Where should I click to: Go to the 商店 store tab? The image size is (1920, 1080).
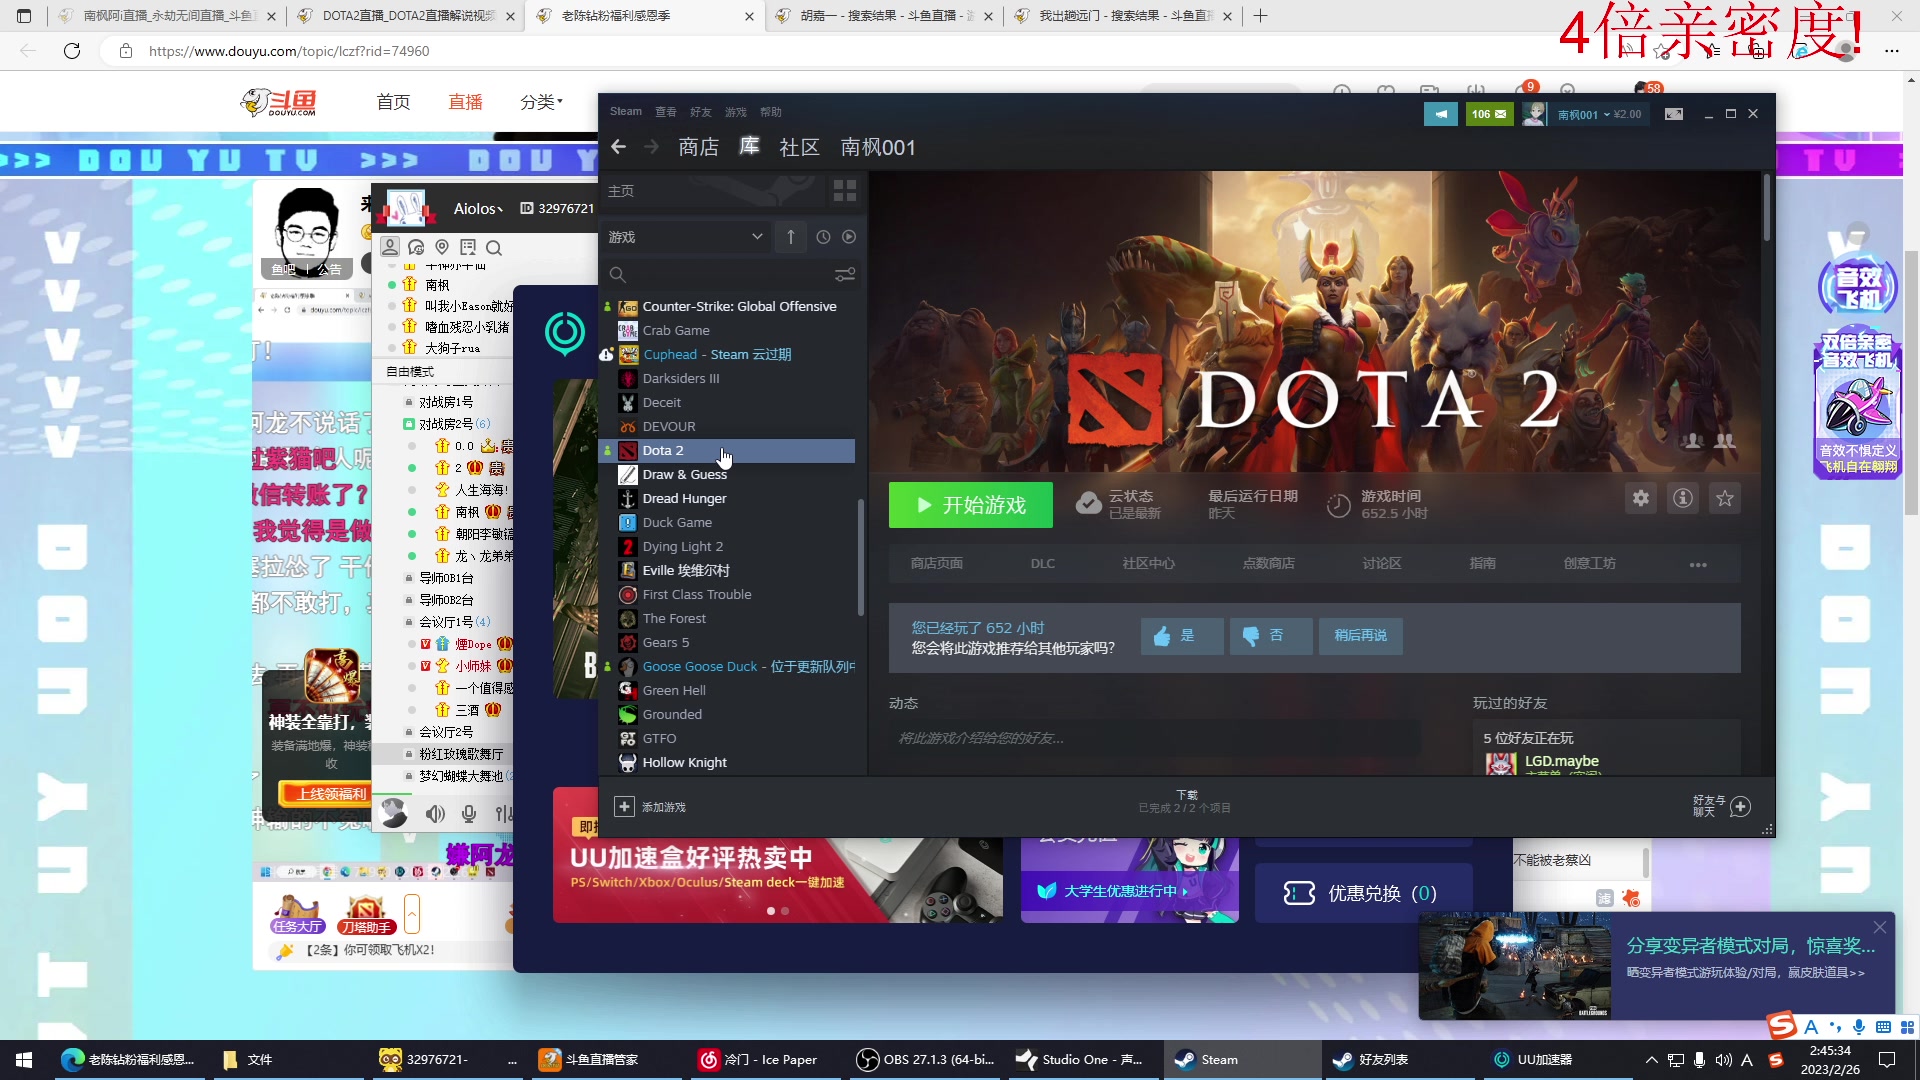698,148
